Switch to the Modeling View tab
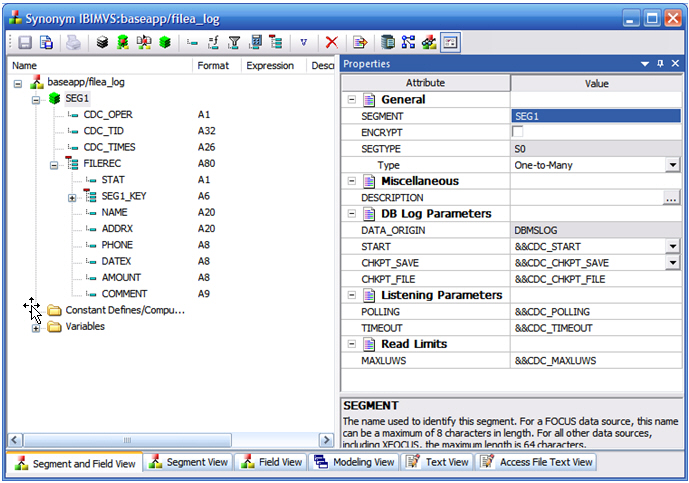The image size is (689, 483). (354, 462)
